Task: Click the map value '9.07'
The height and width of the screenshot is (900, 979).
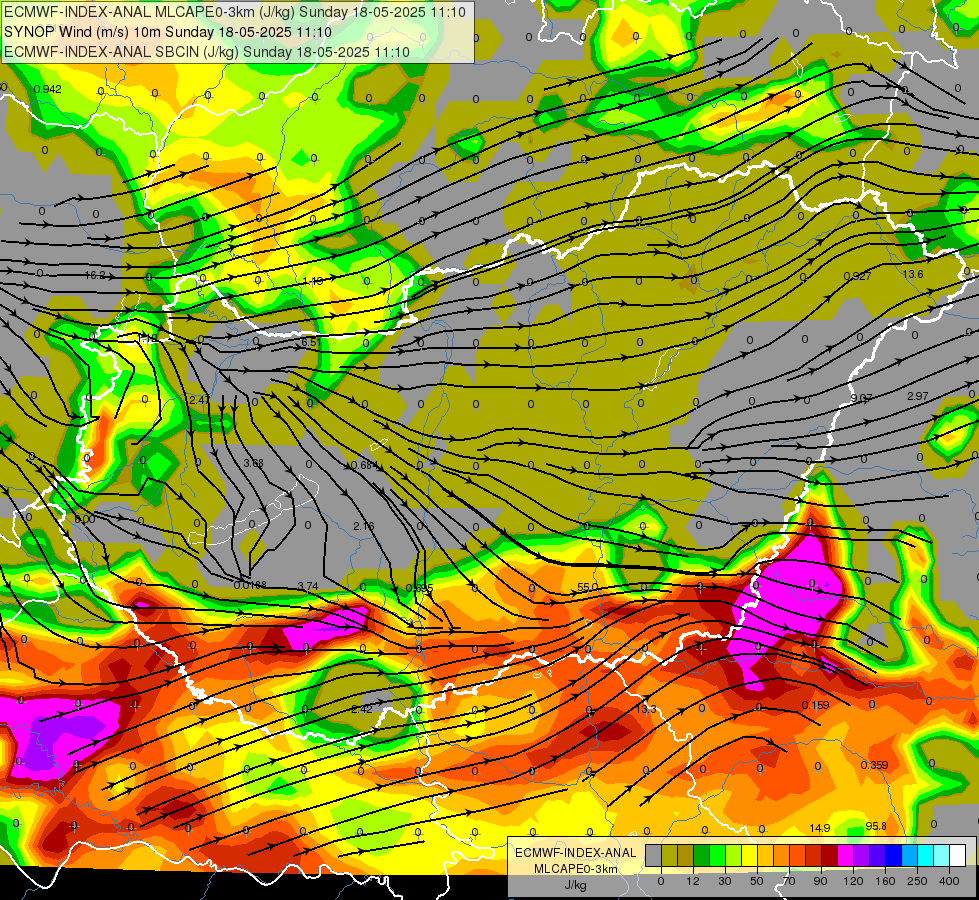Action: coord(861,398)
